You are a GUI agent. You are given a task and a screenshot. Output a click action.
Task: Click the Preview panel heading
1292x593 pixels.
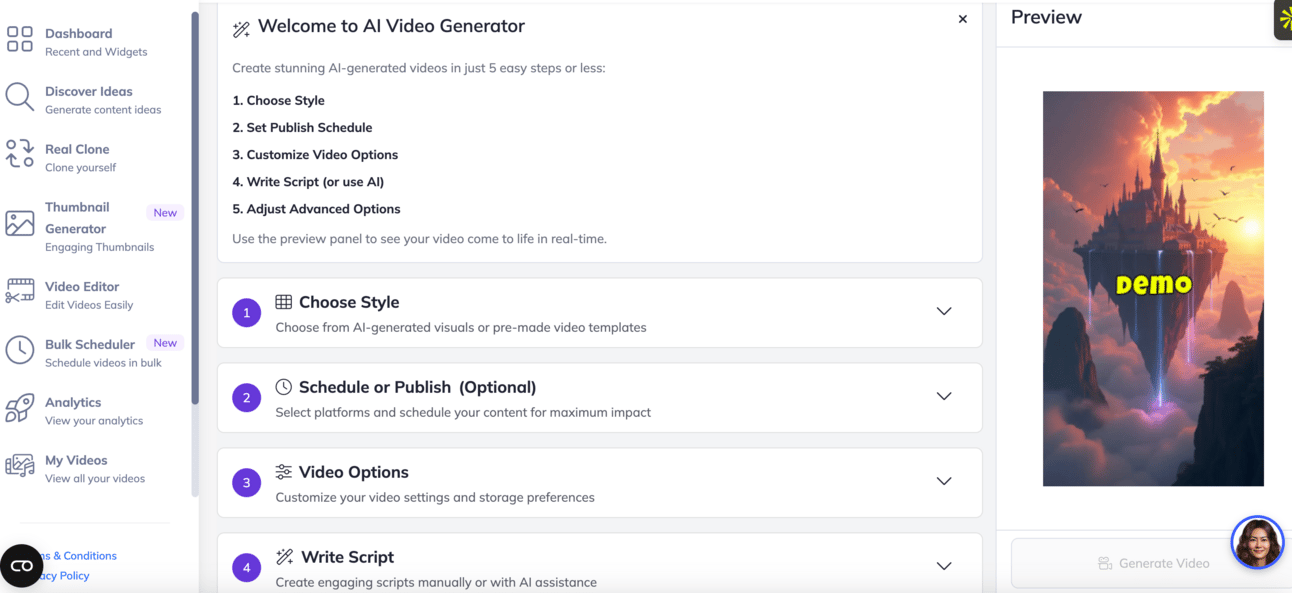click(x=1046, y=17)
